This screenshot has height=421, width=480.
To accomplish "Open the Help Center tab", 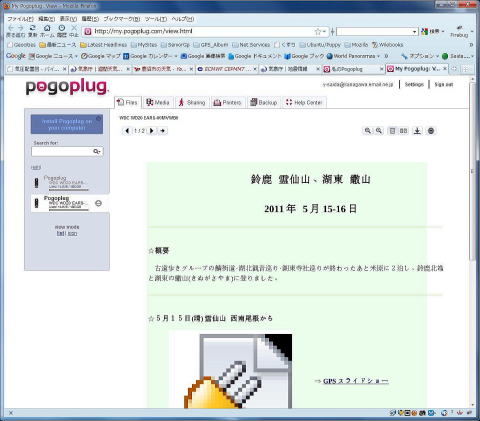I will 304,102.
